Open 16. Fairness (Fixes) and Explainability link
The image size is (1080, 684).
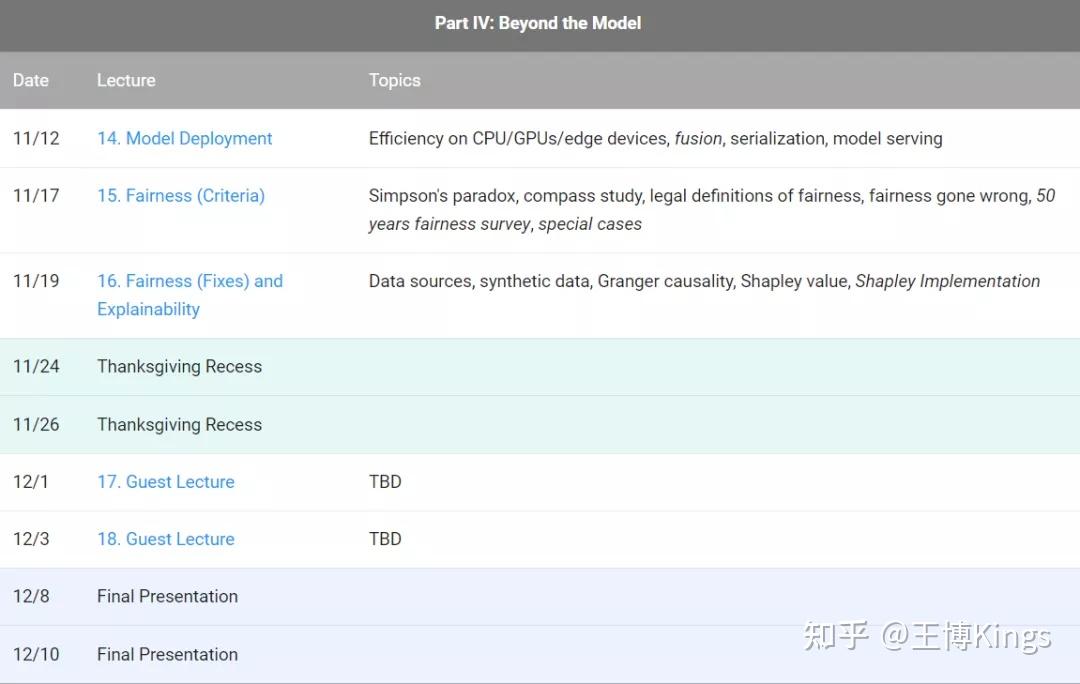click(189, 281)
